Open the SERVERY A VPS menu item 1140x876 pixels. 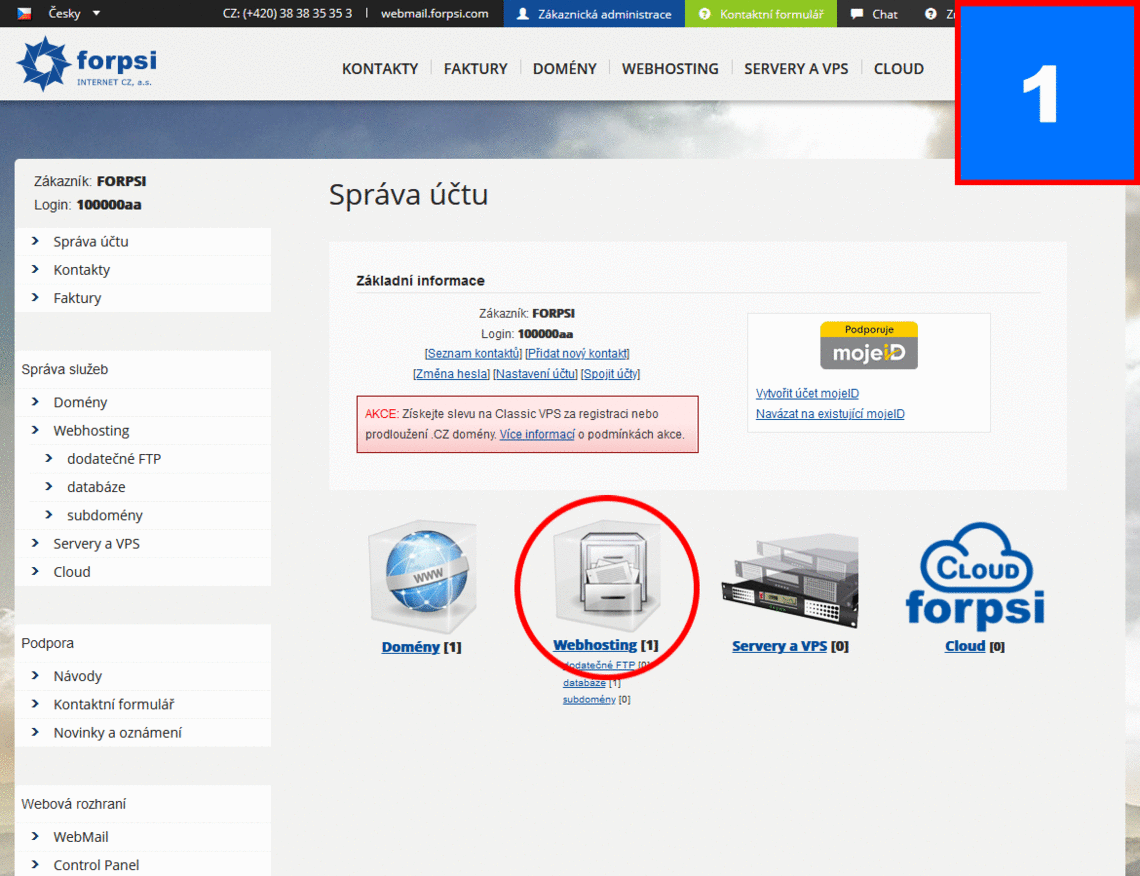click(796, 68)
